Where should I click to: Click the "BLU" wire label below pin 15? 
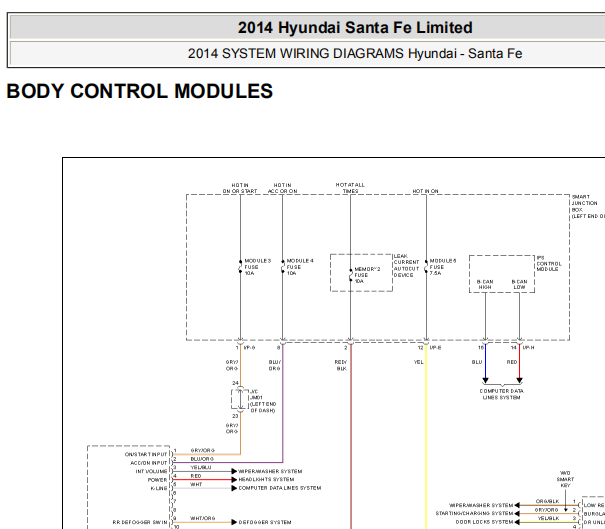[x=477, y=362]
